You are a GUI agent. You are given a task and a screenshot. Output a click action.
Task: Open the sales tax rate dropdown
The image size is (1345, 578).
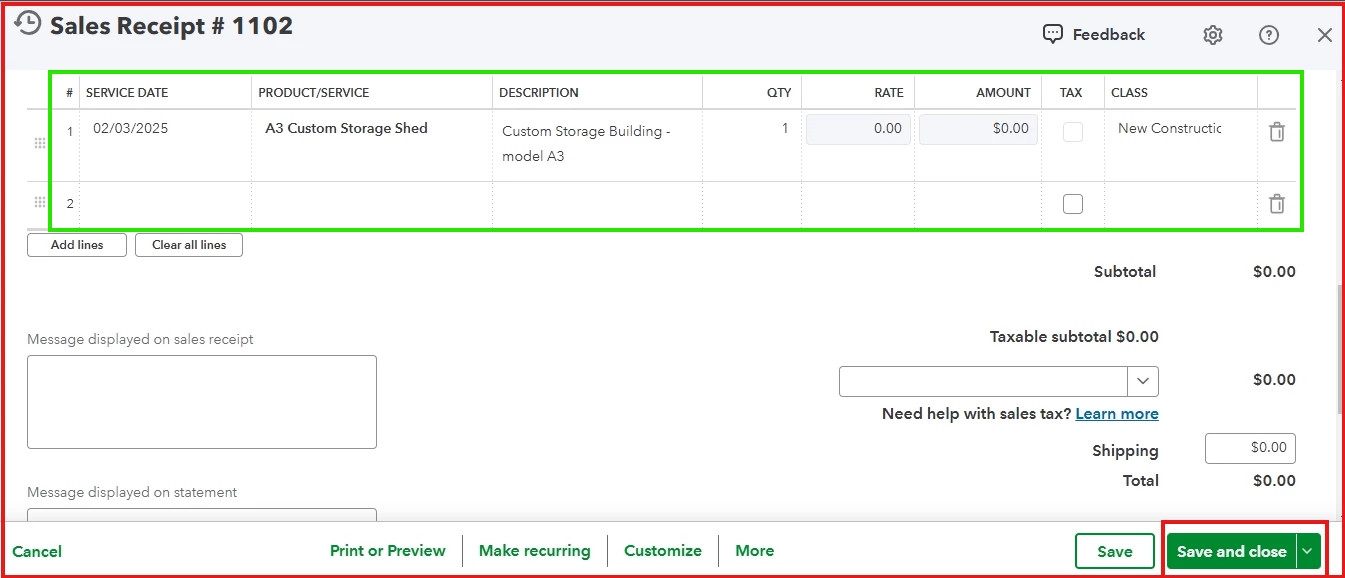coord(1143,381)
